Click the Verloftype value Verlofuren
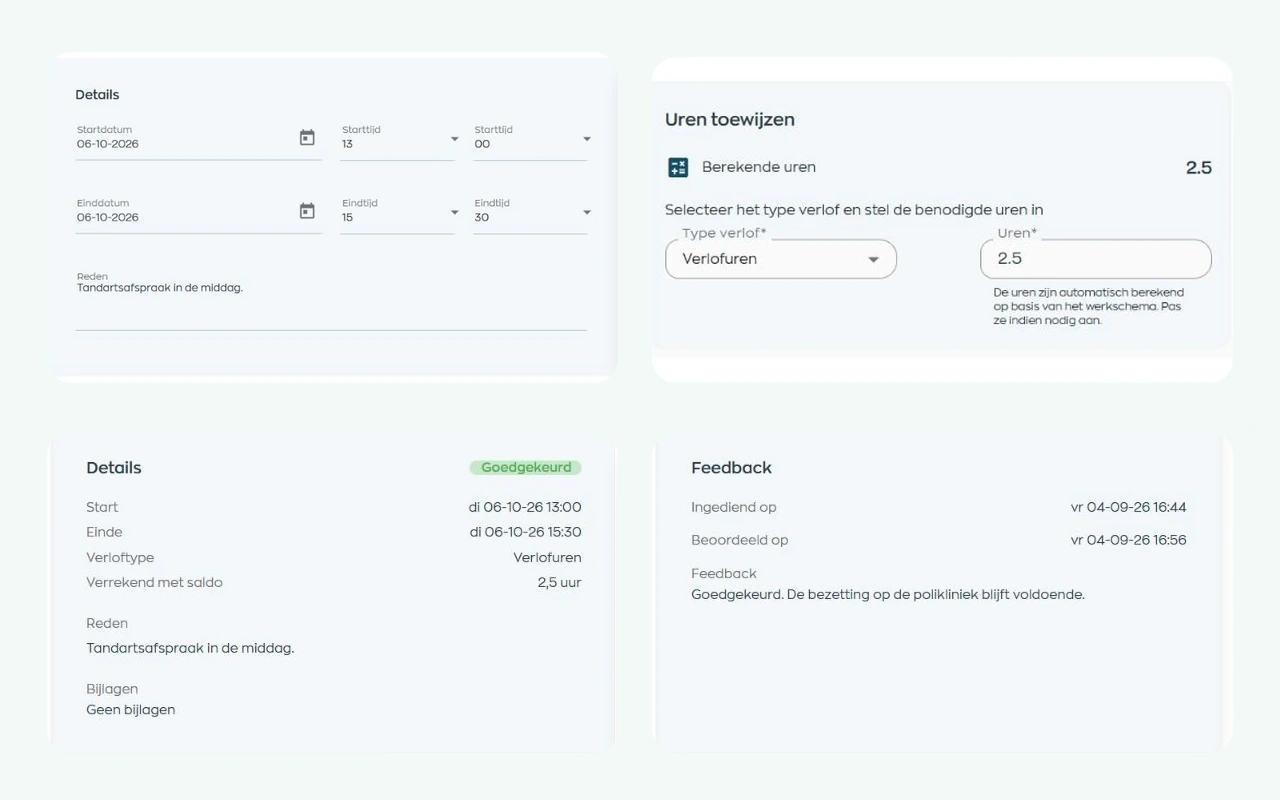The height and width of the screenshot is (800, 1280). tap(547, 557)
